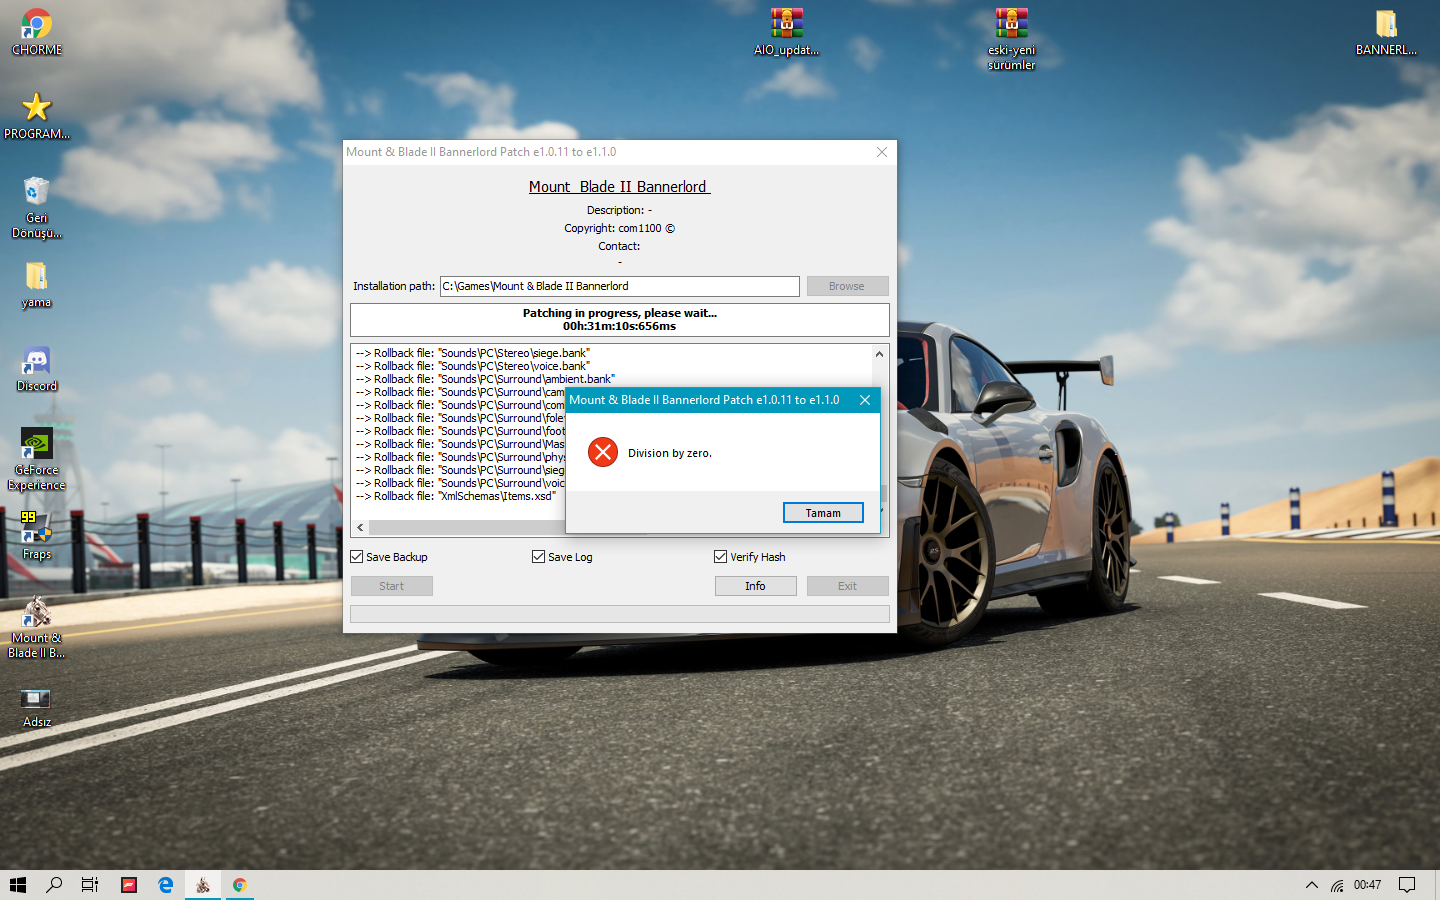
Task: Launch Microsoft Edge from the taskbar
Action: click(x=166, y=885)
